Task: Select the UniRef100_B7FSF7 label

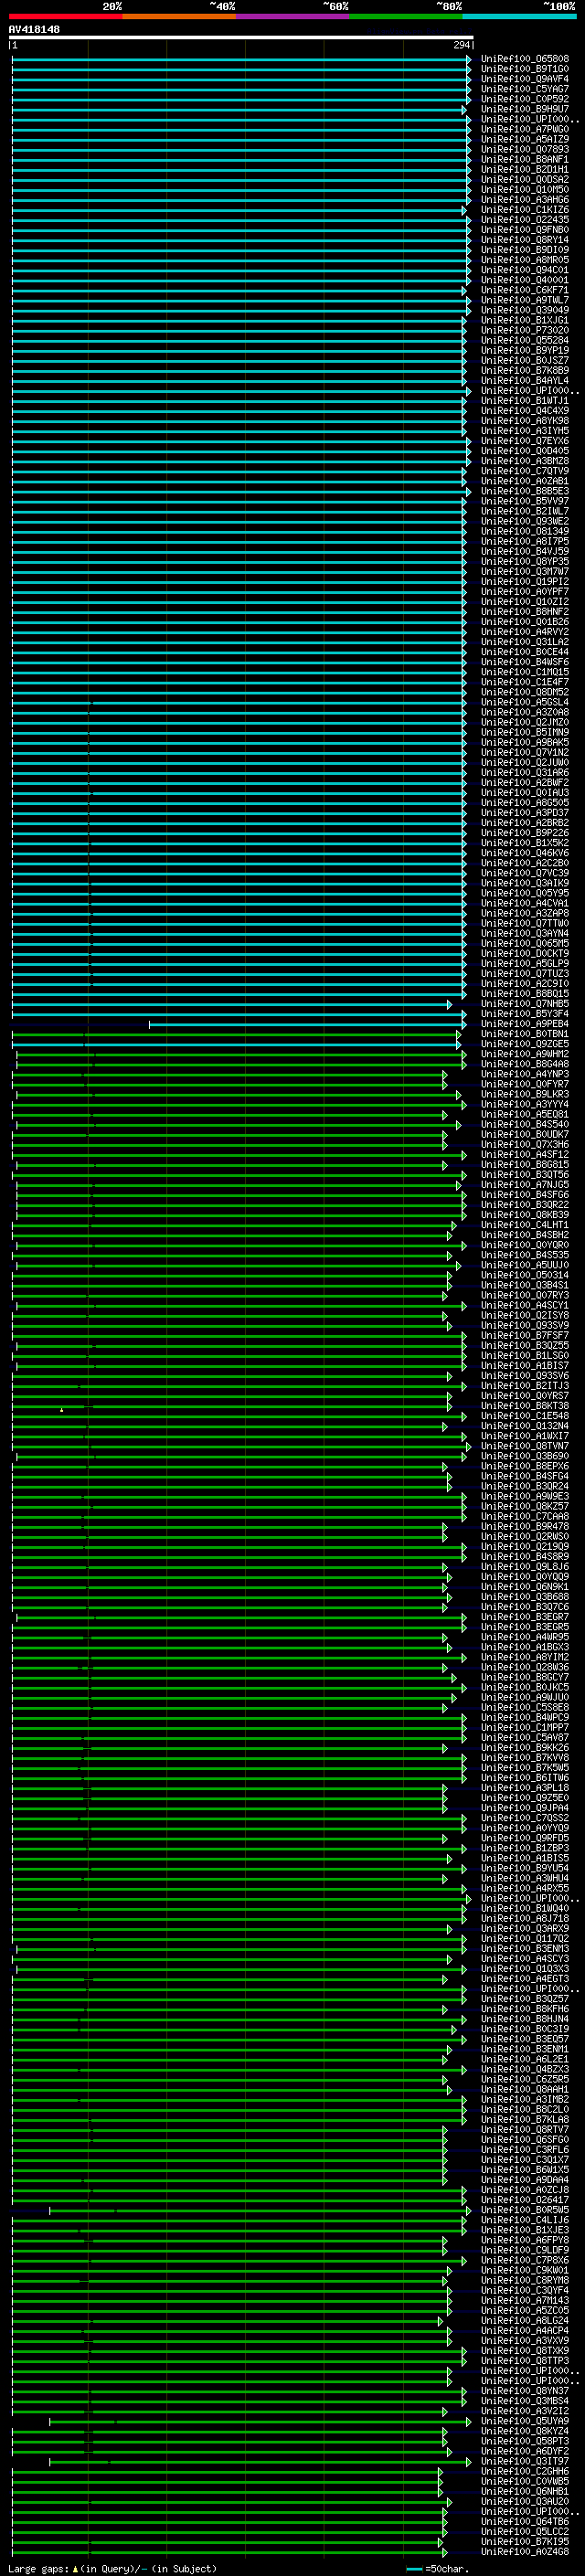Action: pos(524,1335)
